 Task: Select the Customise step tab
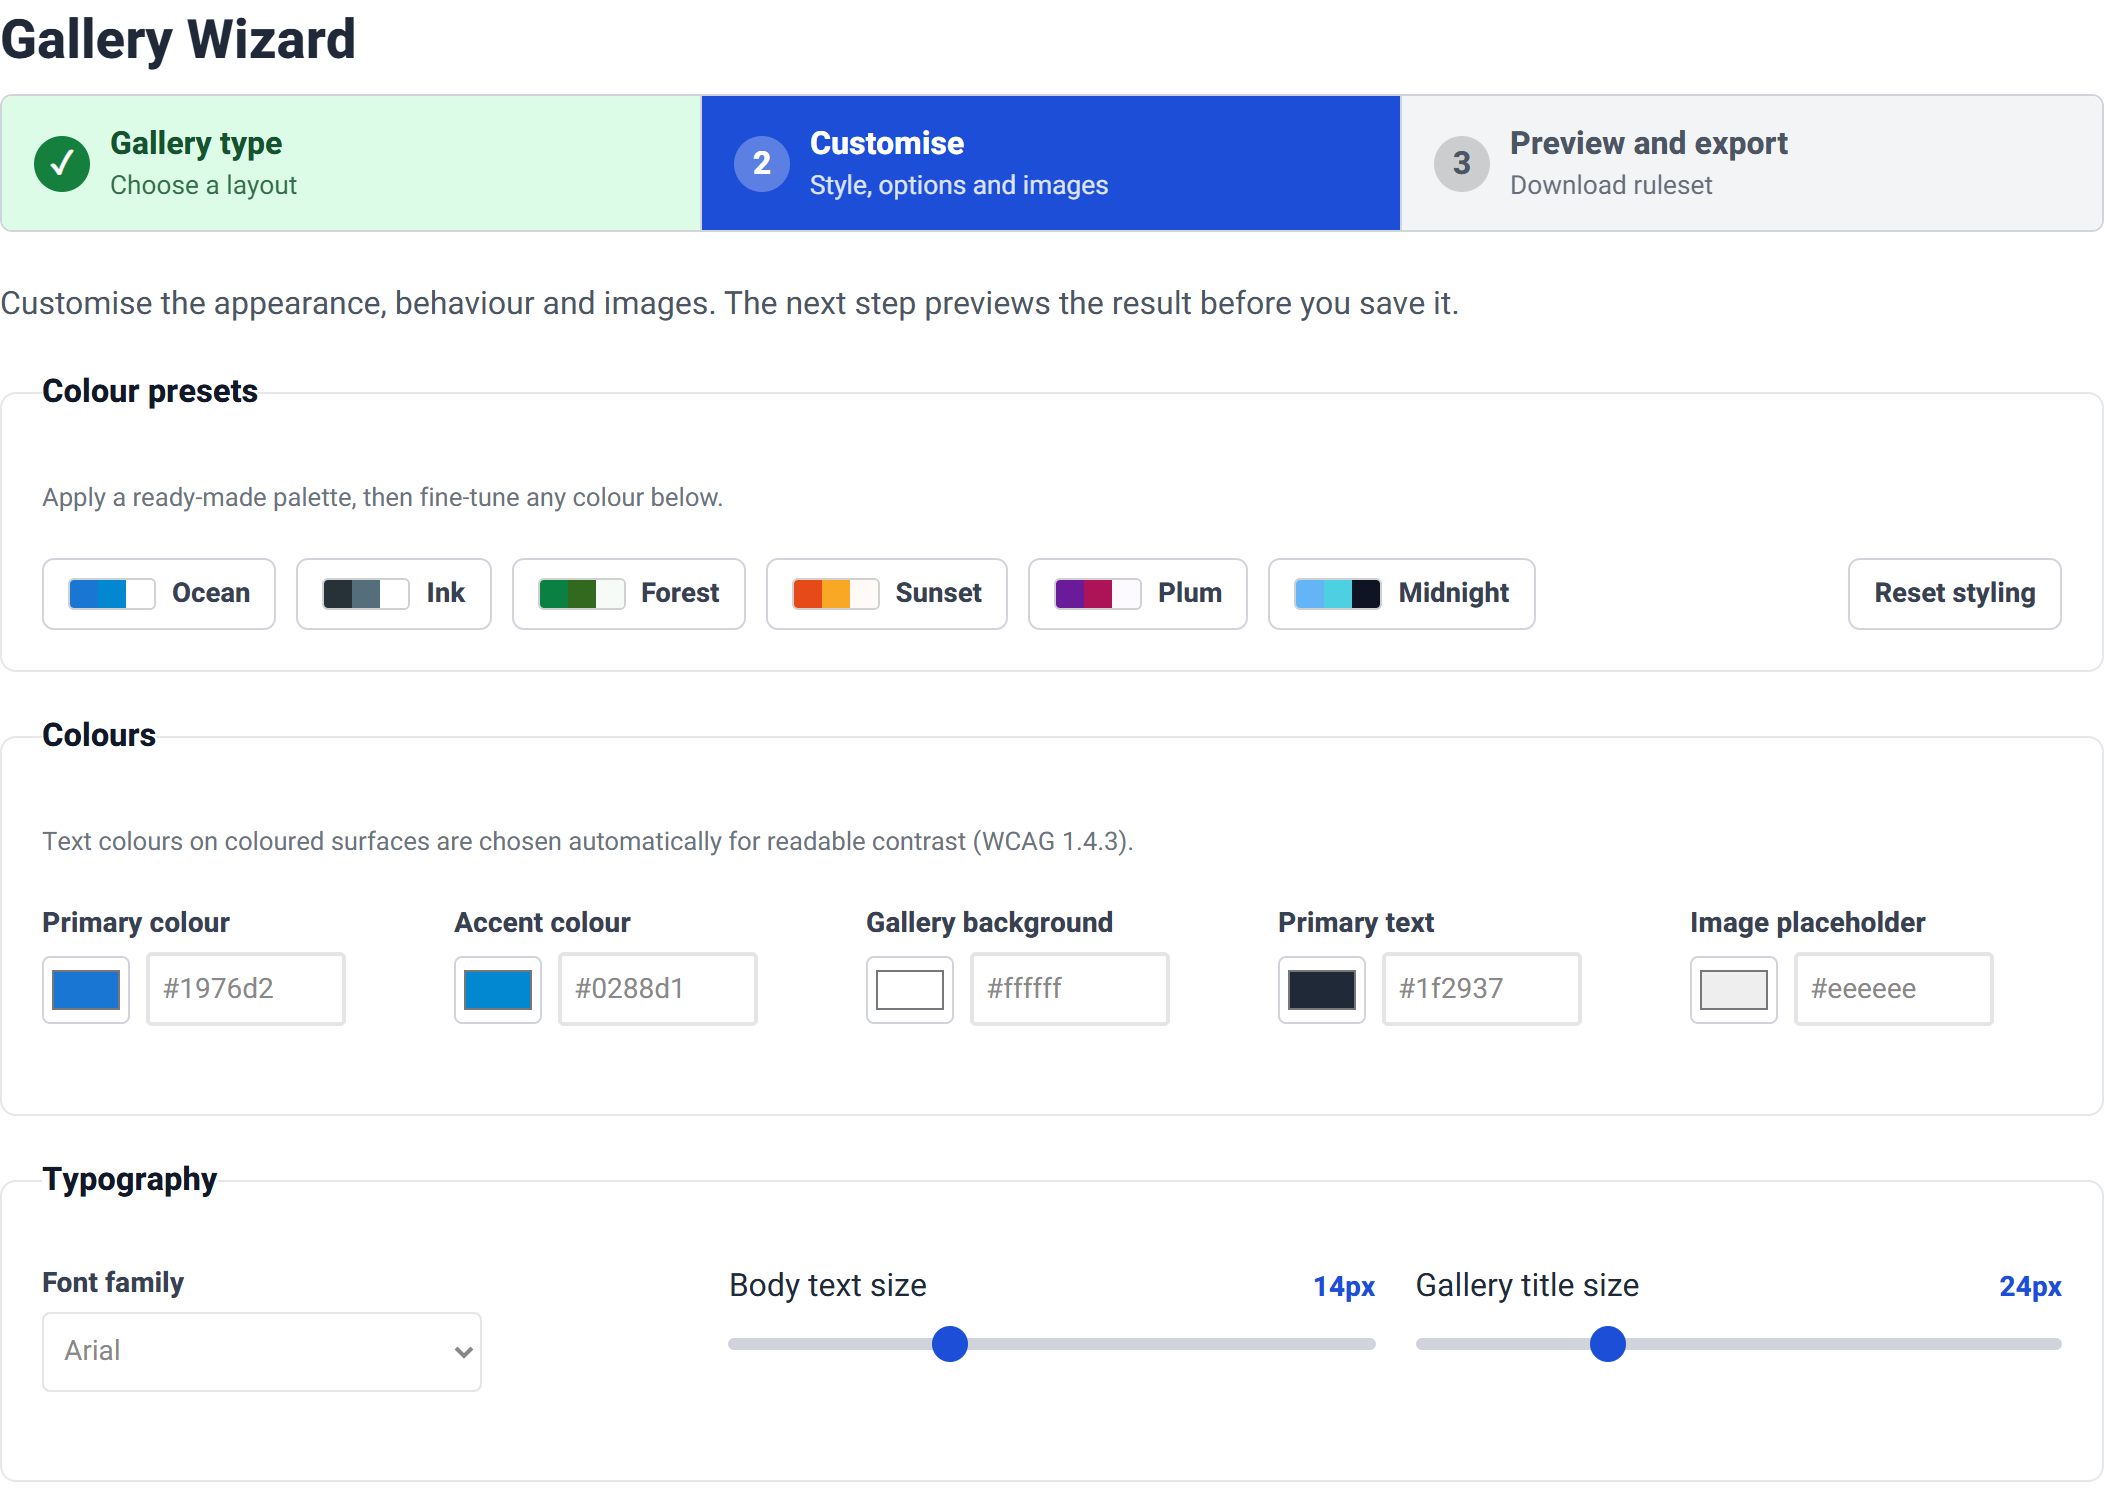pos(1051,163)
